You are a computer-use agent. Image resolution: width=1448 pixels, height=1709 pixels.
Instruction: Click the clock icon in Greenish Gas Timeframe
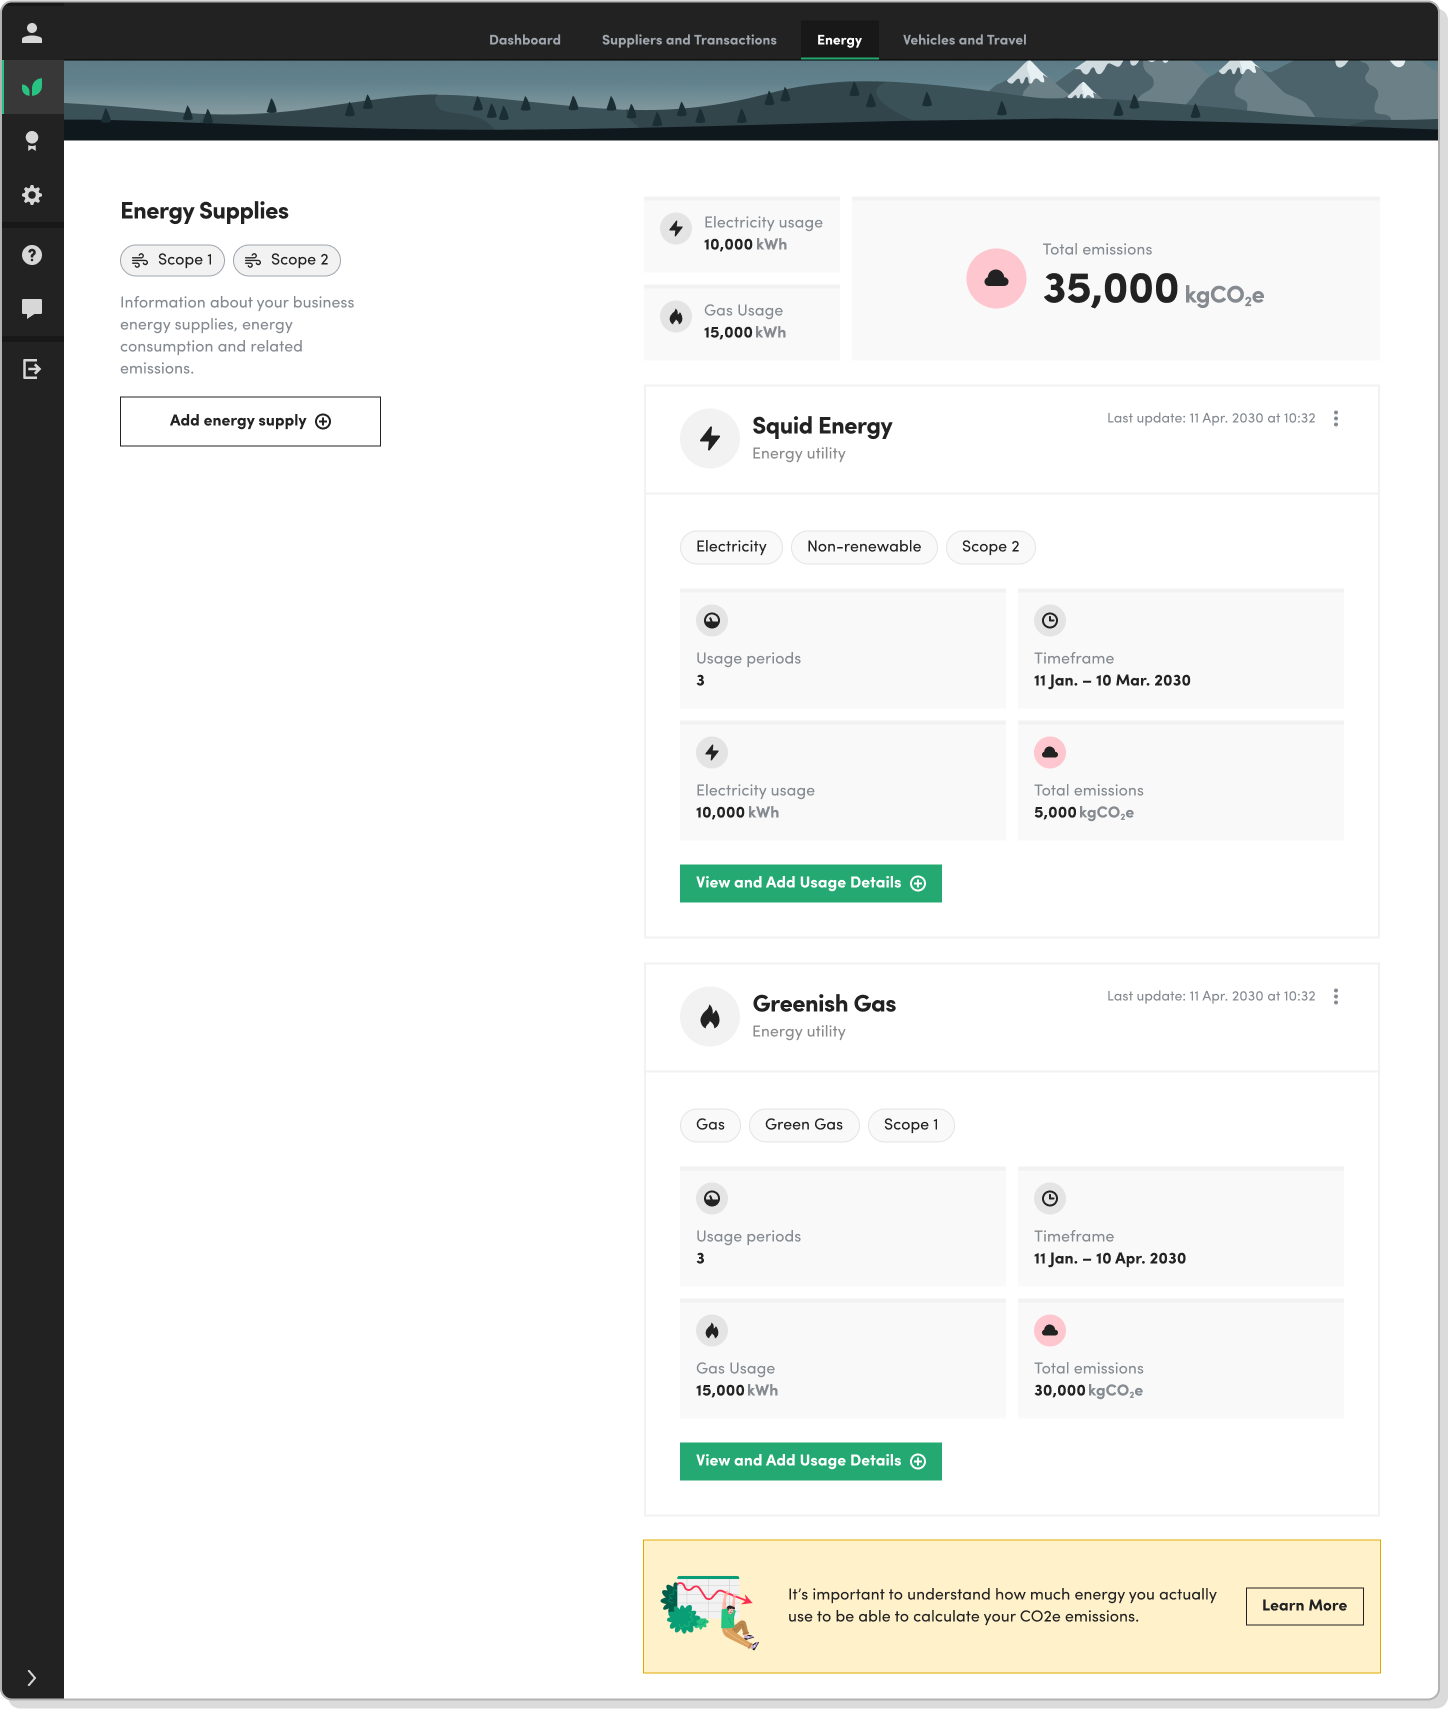coord(1050,1198)
